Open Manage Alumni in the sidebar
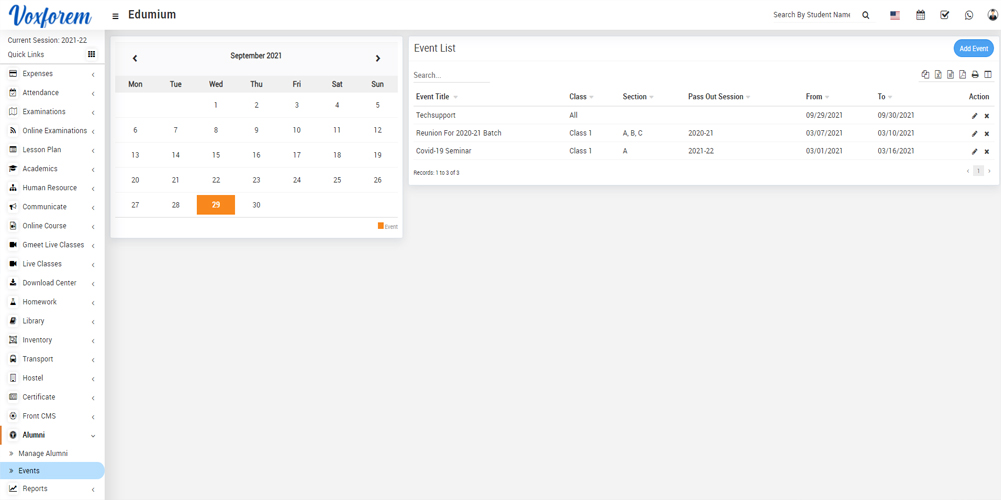 coord(43,454)
